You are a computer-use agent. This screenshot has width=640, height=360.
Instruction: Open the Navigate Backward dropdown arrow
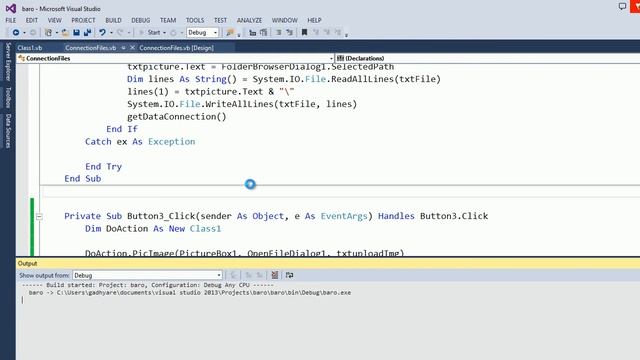coord(24,33)
